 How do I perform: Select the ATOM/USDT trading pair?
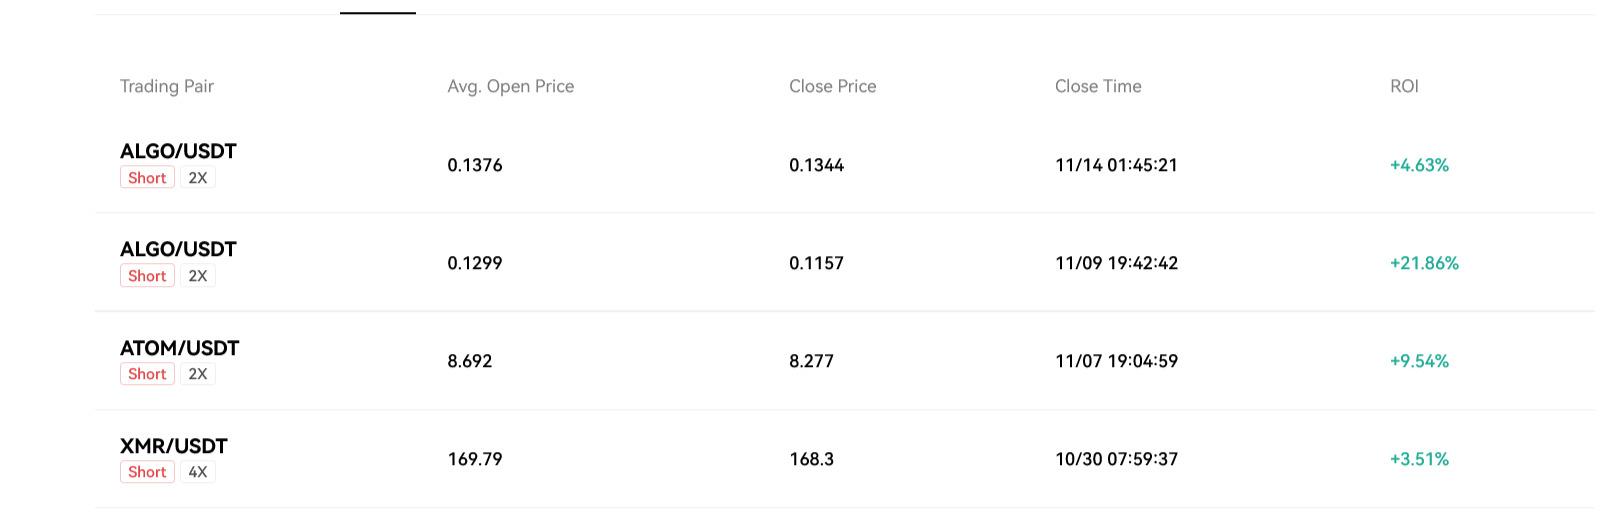(x=179, y=348)
